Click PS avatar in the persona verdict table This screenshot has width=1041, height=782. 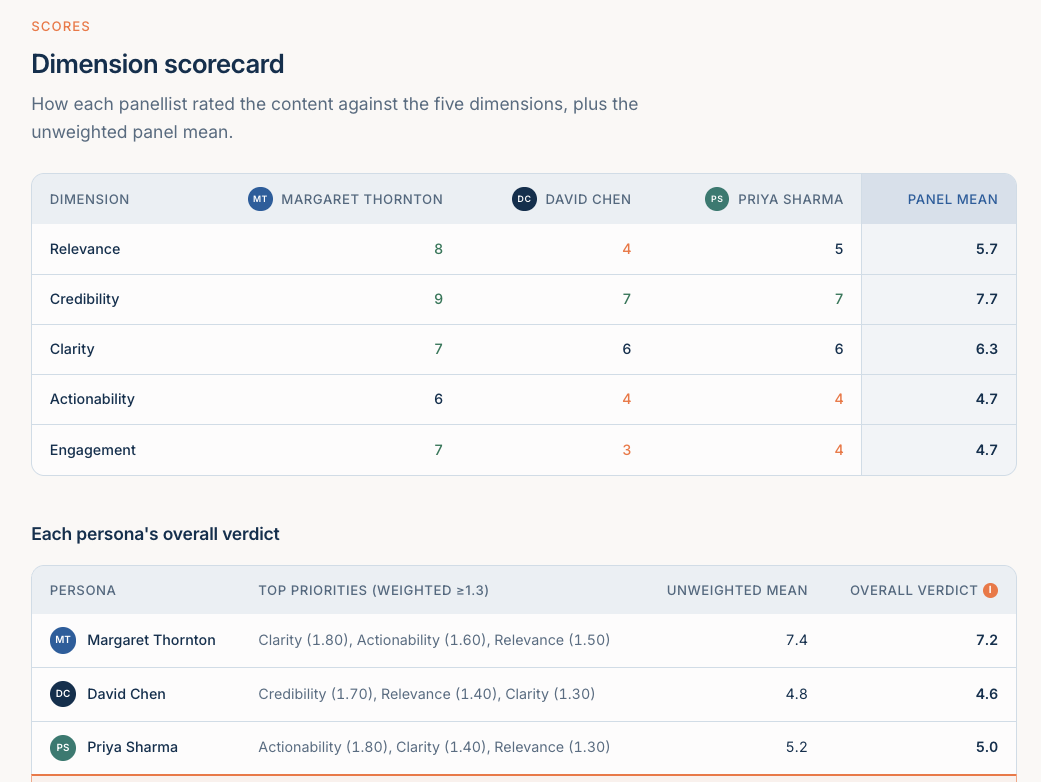point(63,747)
